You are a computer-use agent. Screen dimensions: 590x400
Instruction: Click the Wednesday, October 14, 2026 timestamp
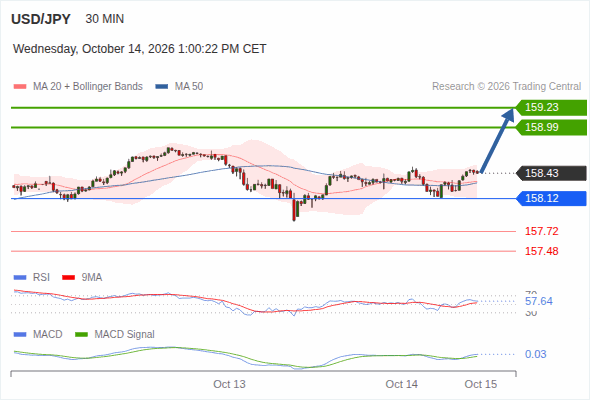point(140,49)
